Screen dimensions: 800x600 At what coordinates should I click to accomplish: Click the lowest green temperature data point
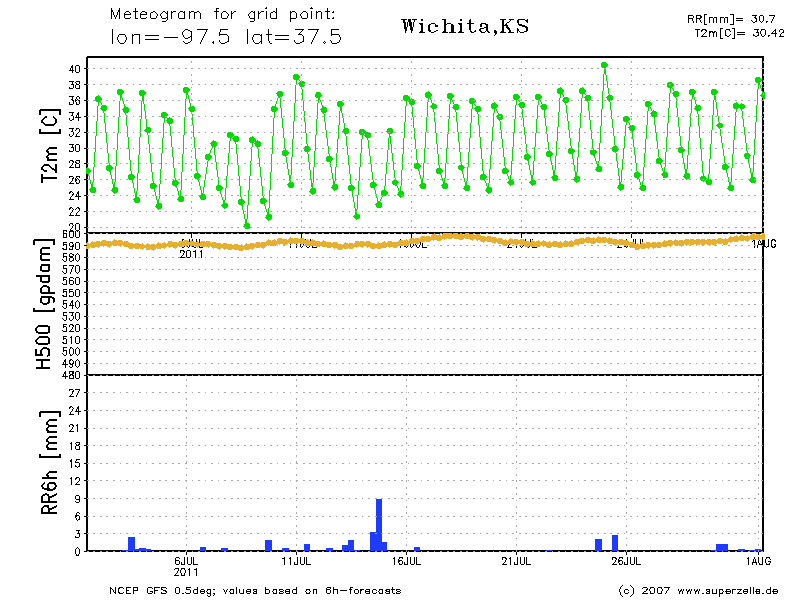[x=247, y=225]
